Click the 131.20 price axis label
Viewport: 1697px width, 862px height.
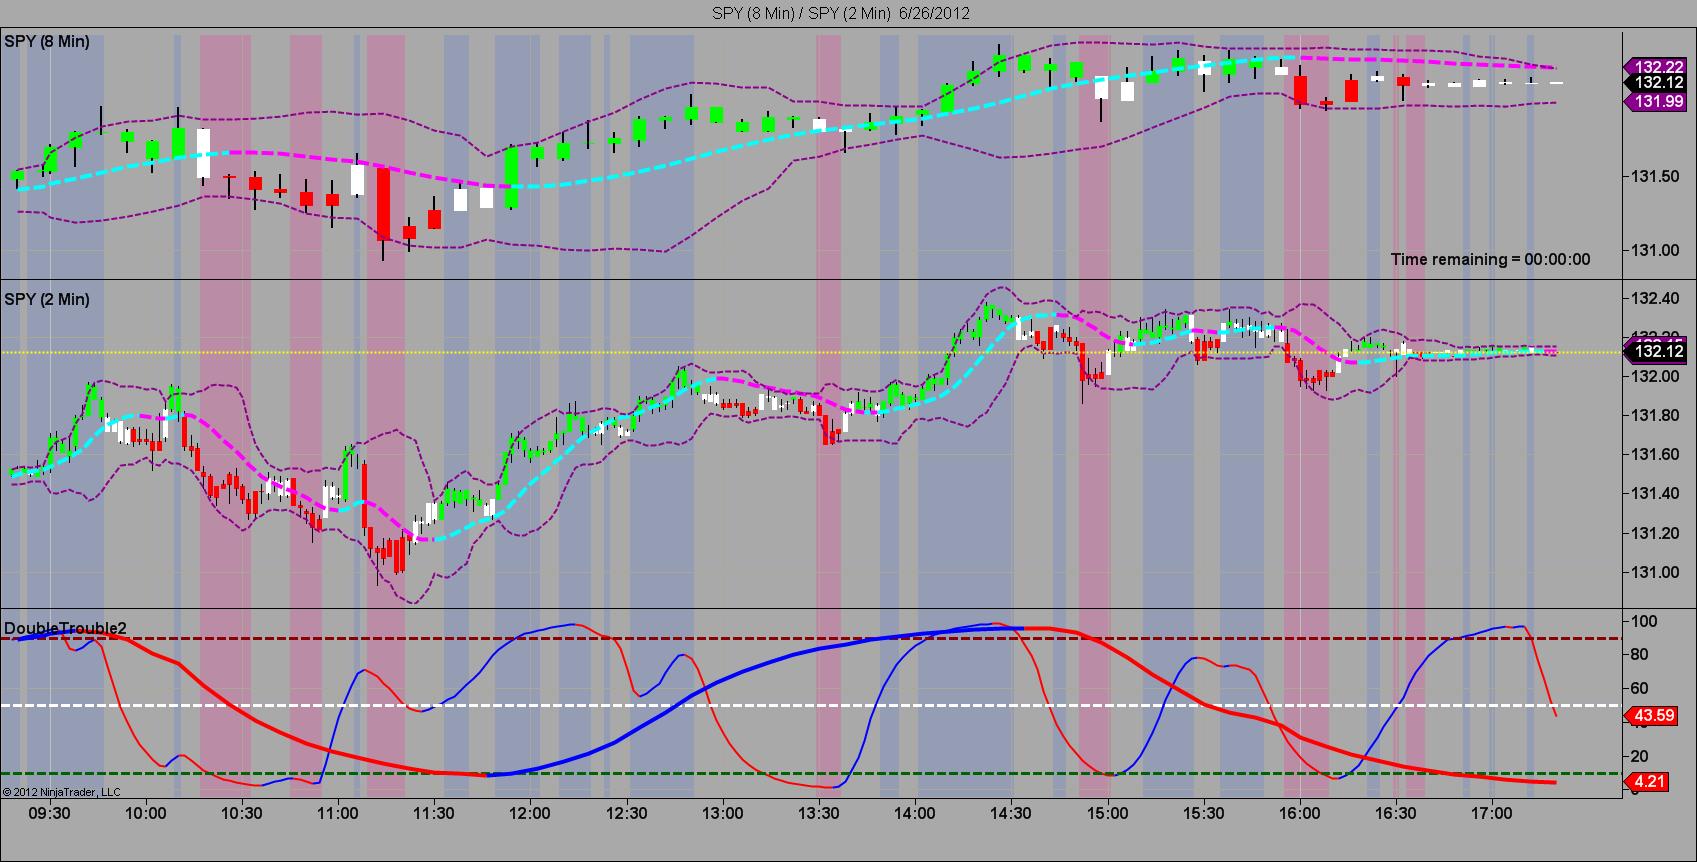1655,533
